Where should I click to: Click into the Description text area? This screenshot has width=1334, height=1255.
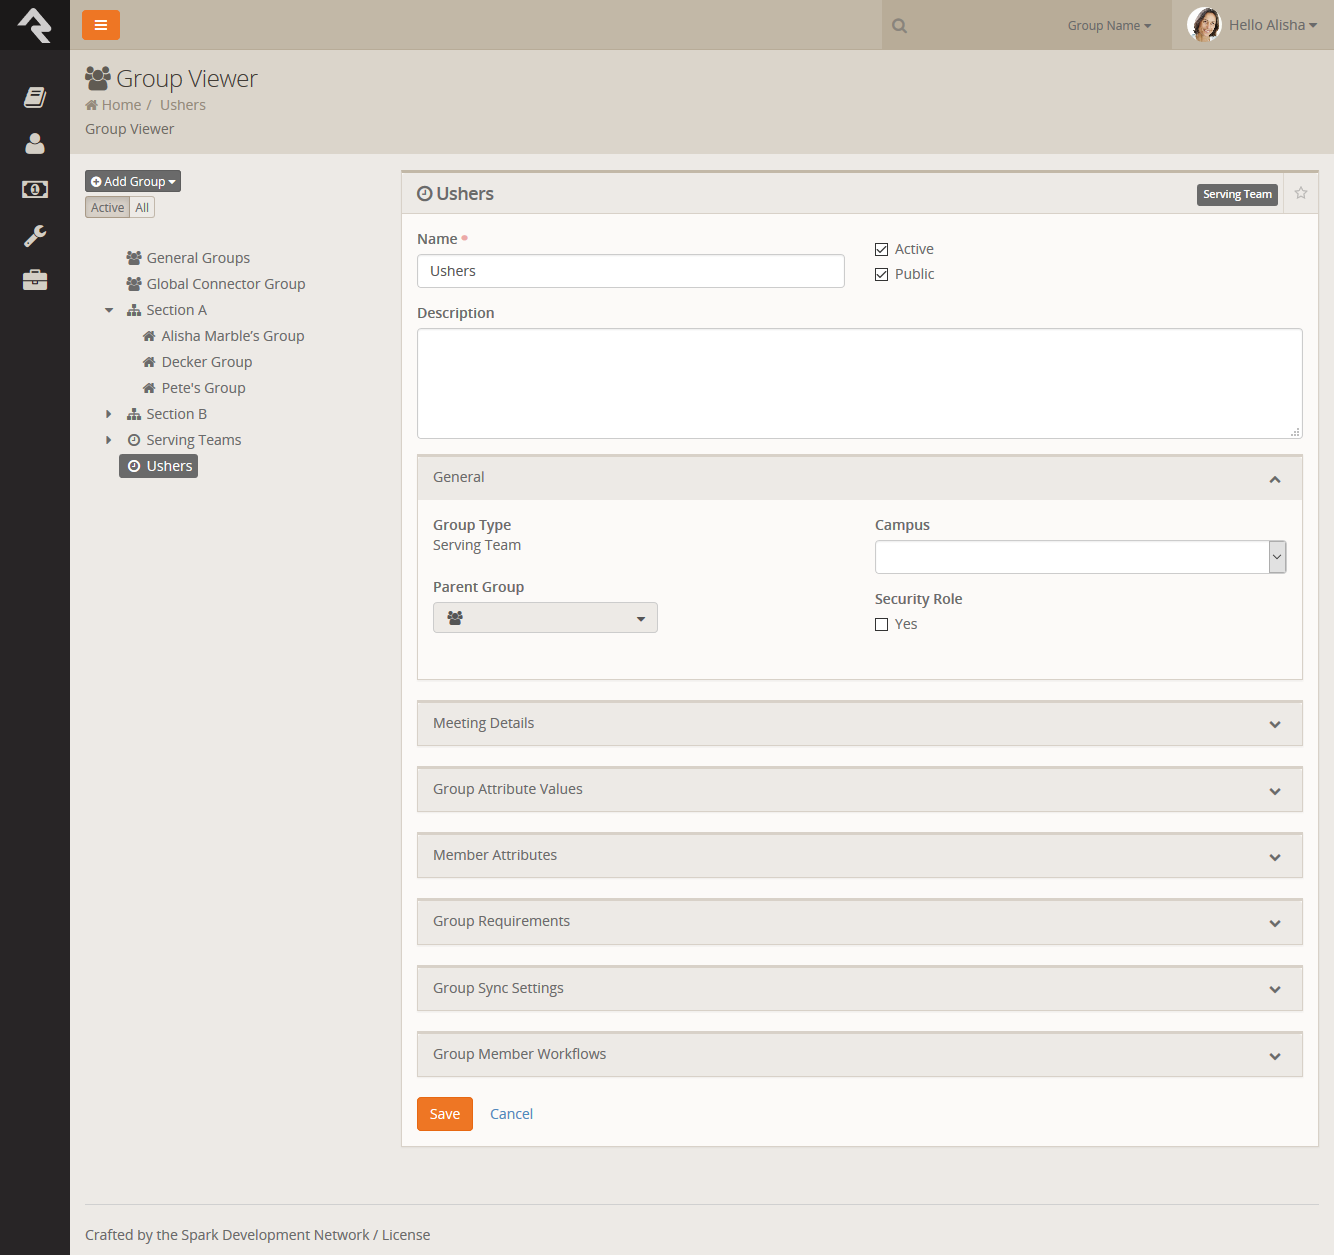[x=859, y=383]
